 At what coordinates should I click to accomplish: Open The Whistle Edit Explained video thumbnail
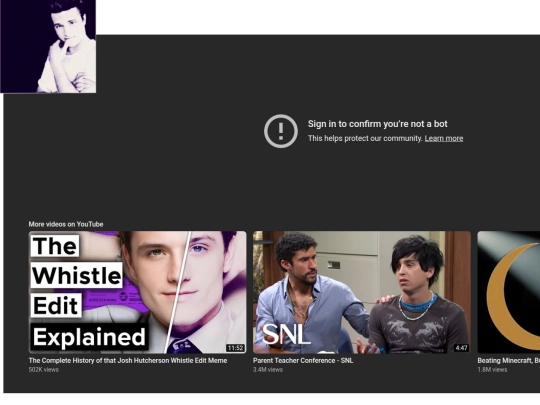[137, 292]
